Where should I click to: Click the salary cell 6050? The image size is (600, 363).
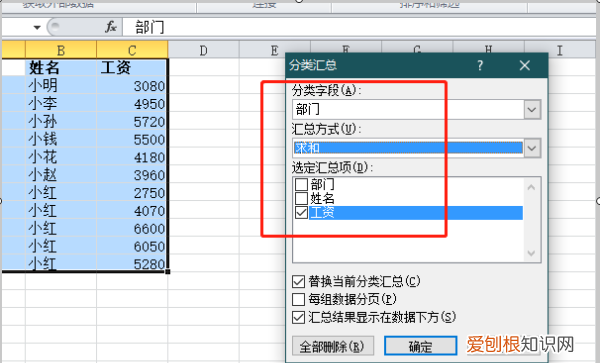coord(132,246)
